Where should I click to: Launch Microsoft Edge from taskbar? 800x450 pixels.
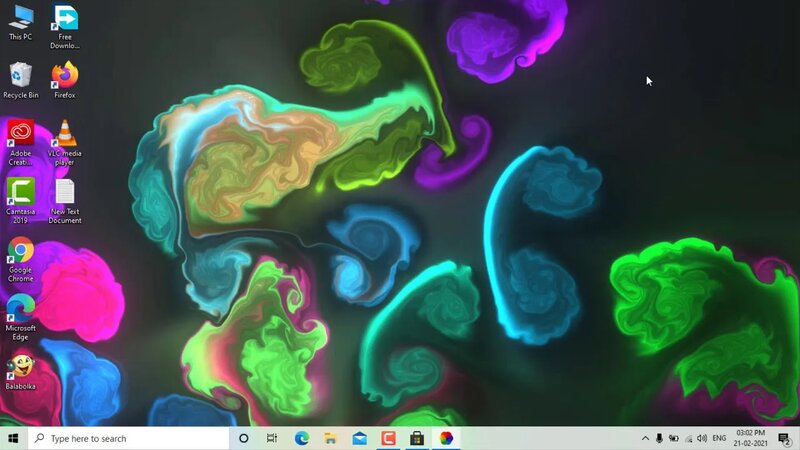[302, 438]
